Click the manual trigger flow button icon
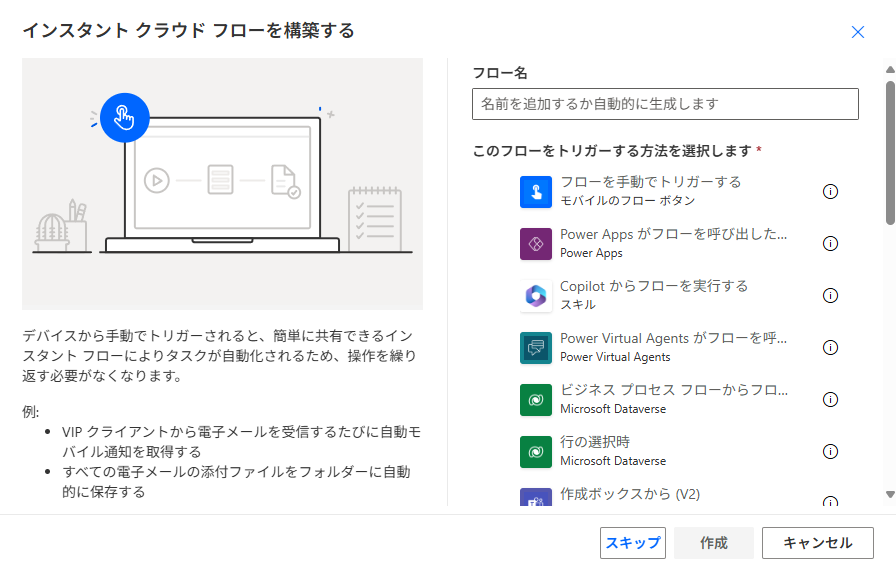 (535, 192)
